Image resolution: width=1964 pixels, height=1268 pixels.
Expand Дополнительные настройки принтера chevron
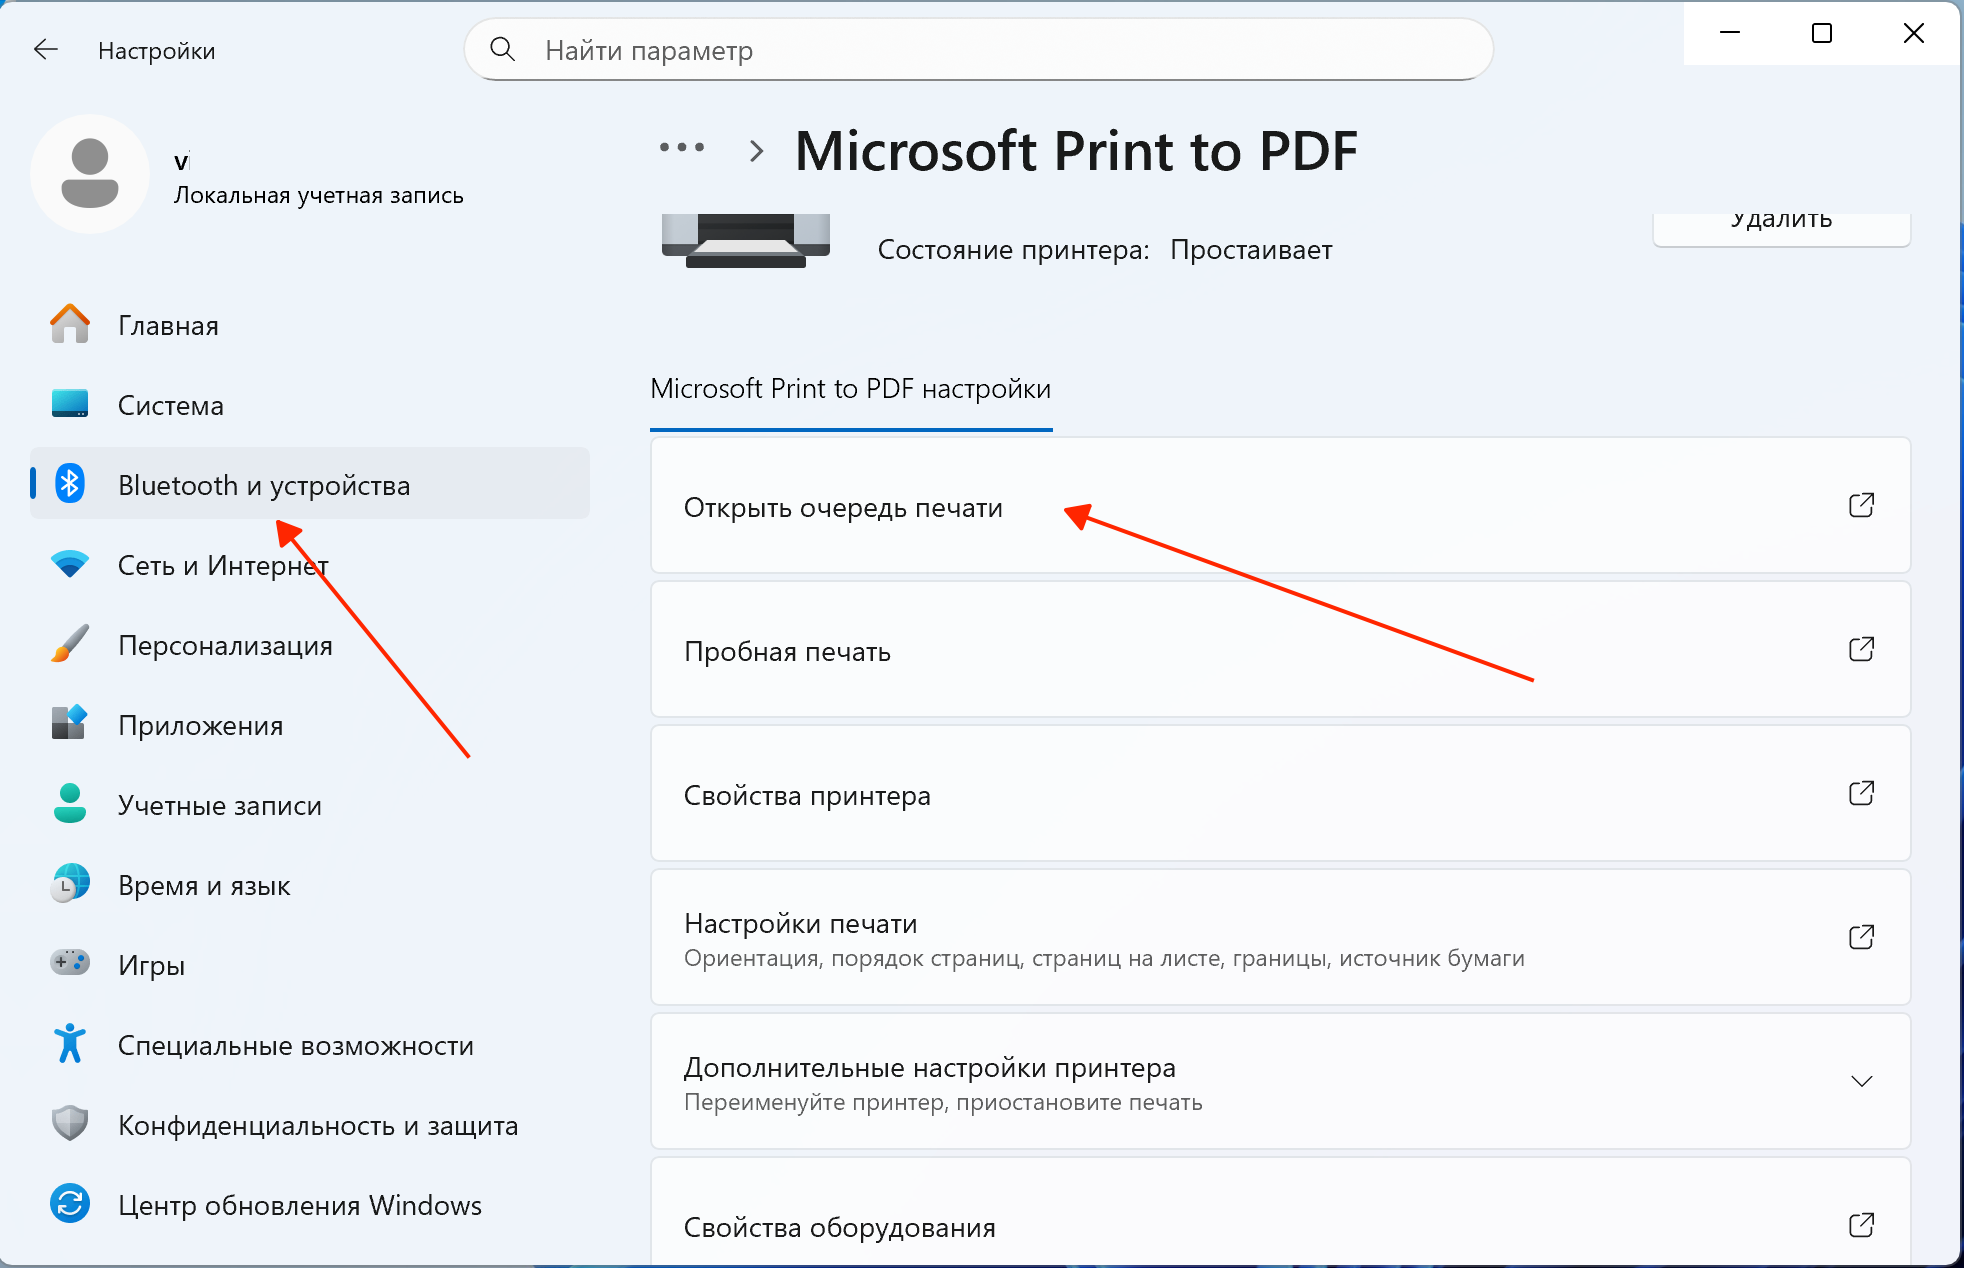[x=1861, y=1082]
